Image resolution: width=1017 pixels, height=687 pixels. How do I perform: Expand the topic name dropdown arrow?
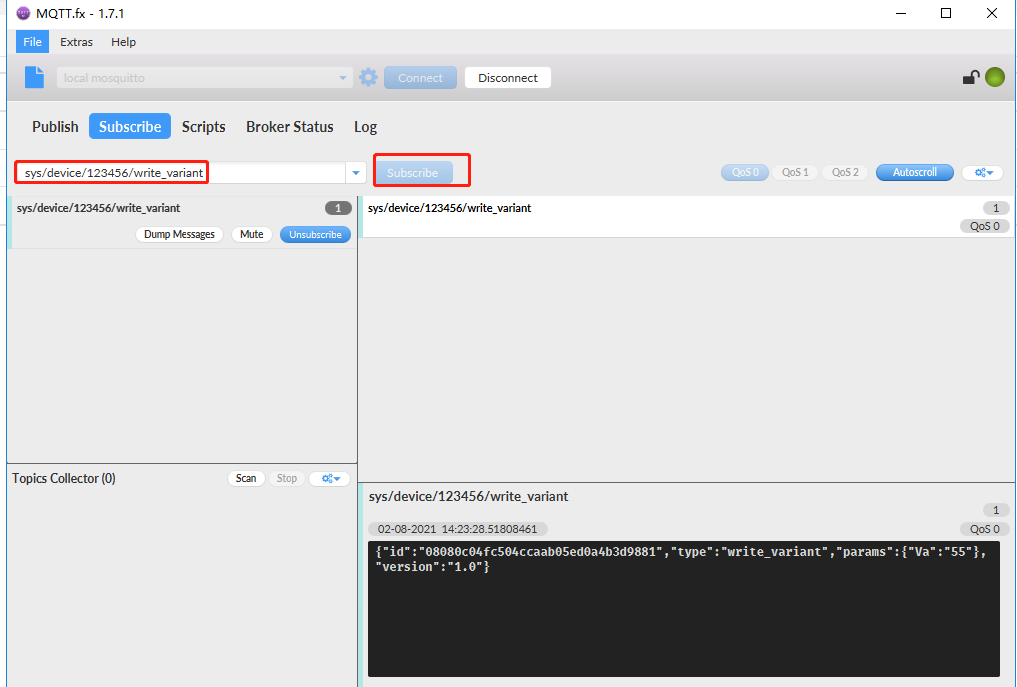coord(355,173)
